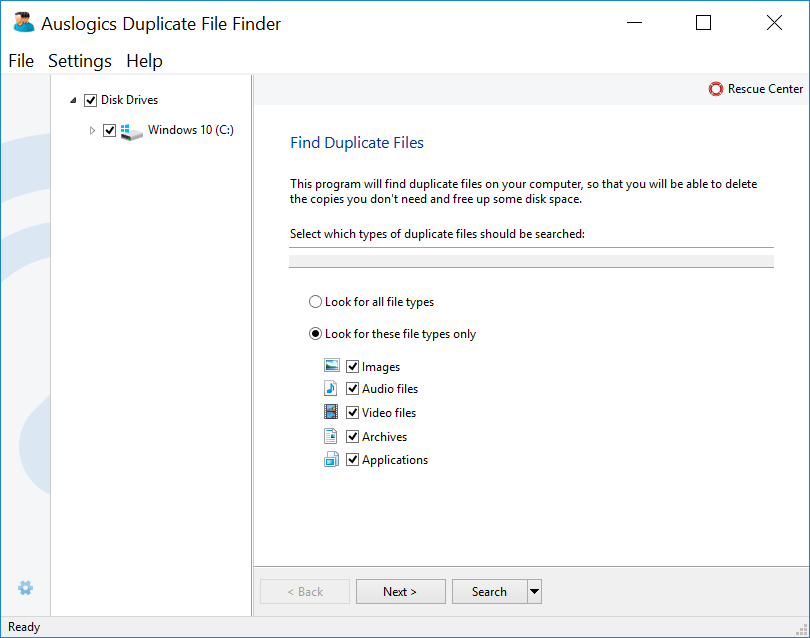
Task: Uncheck the Disk Drives checkbox
Action: [90, 100]
